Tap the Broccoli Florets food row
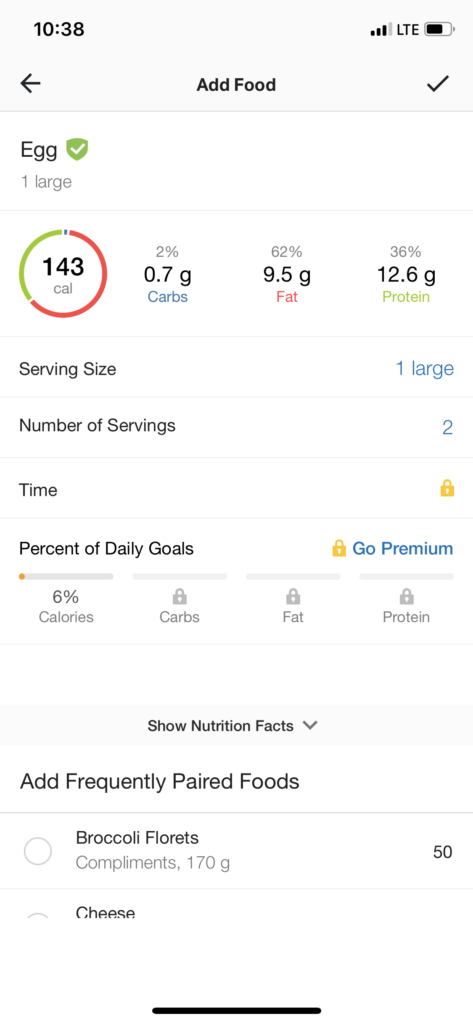The width and height of the screenshot is (473, 1024). click(236, 851)
